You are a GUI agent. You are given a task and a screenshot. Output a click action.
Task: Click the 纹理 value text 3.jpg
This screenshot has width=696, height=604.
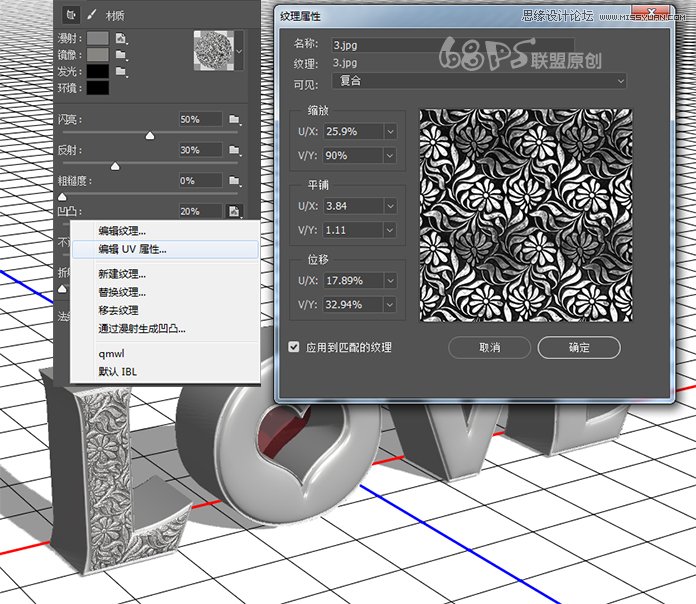345,63
